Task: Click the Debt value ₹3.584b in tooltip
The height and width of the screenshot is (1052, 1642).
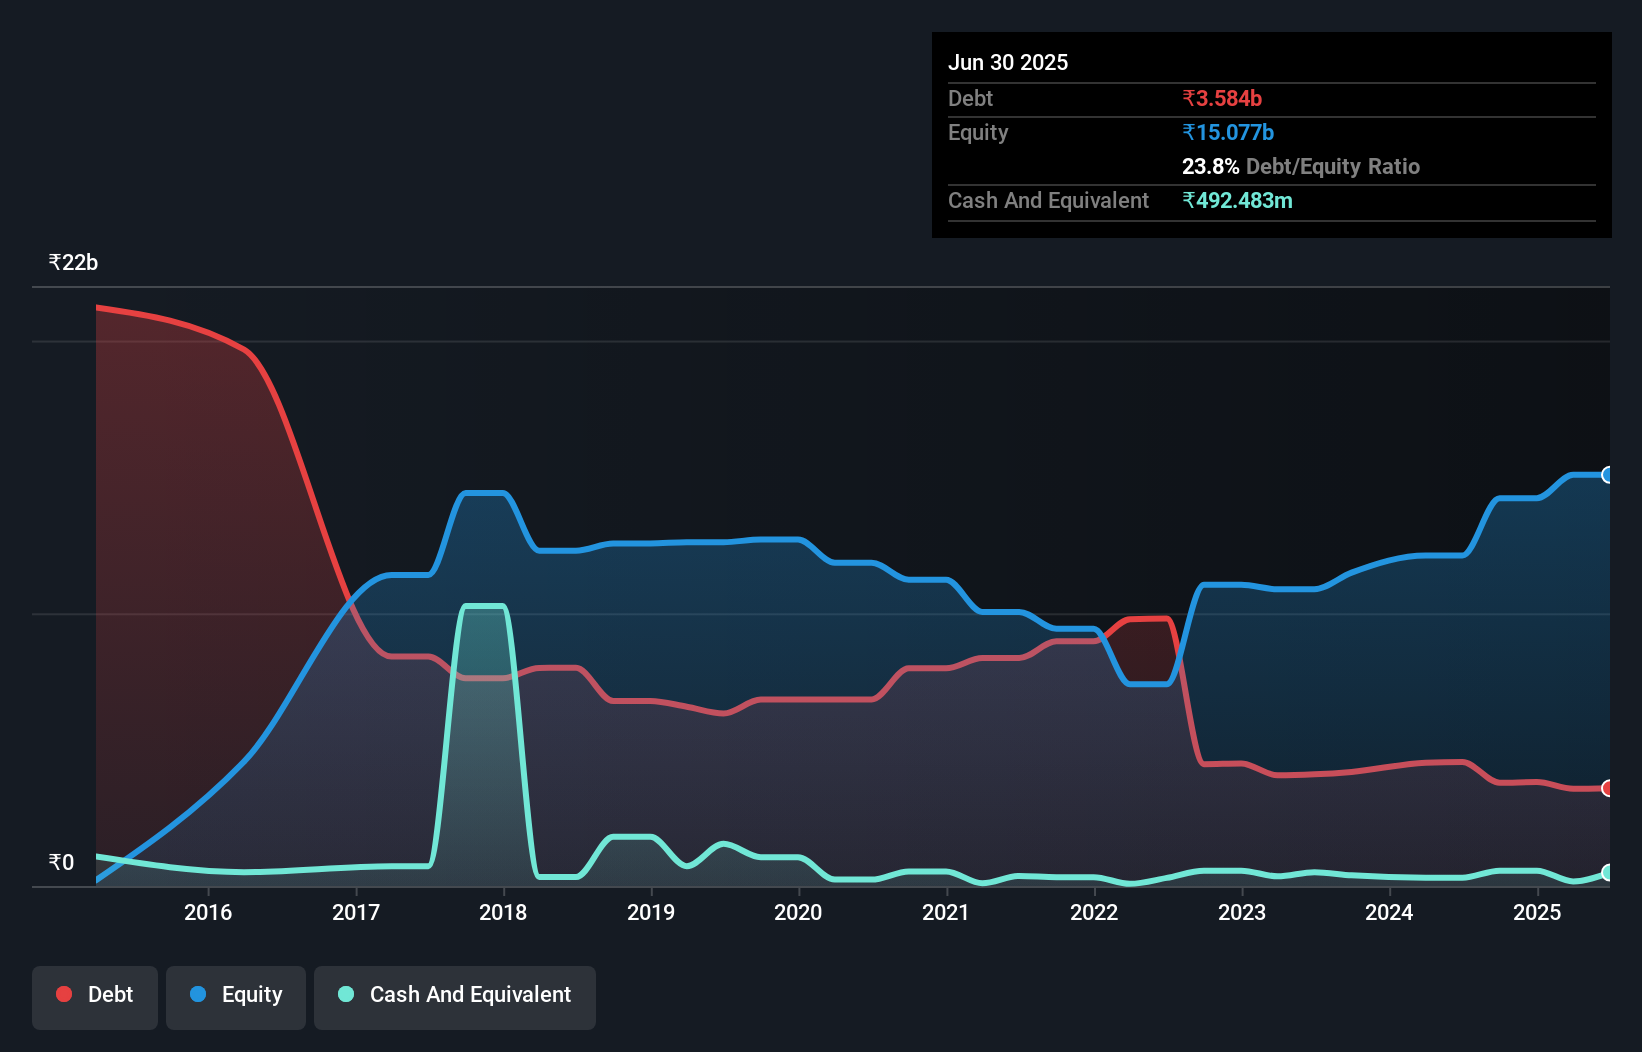Action: tap(1222, 98)
